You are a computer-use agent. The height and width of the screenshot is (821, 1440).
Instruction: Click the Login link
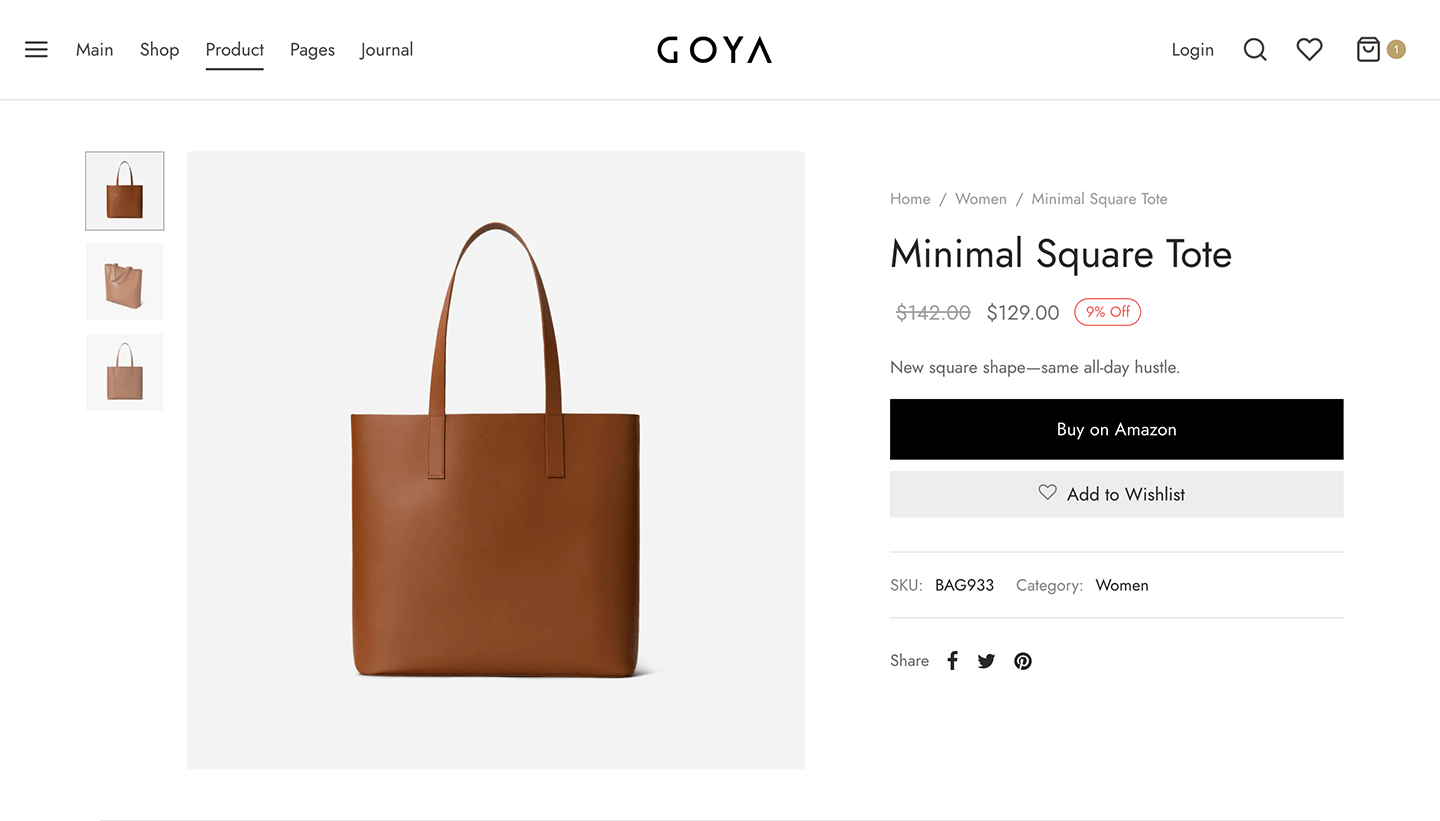point(1192,50)
